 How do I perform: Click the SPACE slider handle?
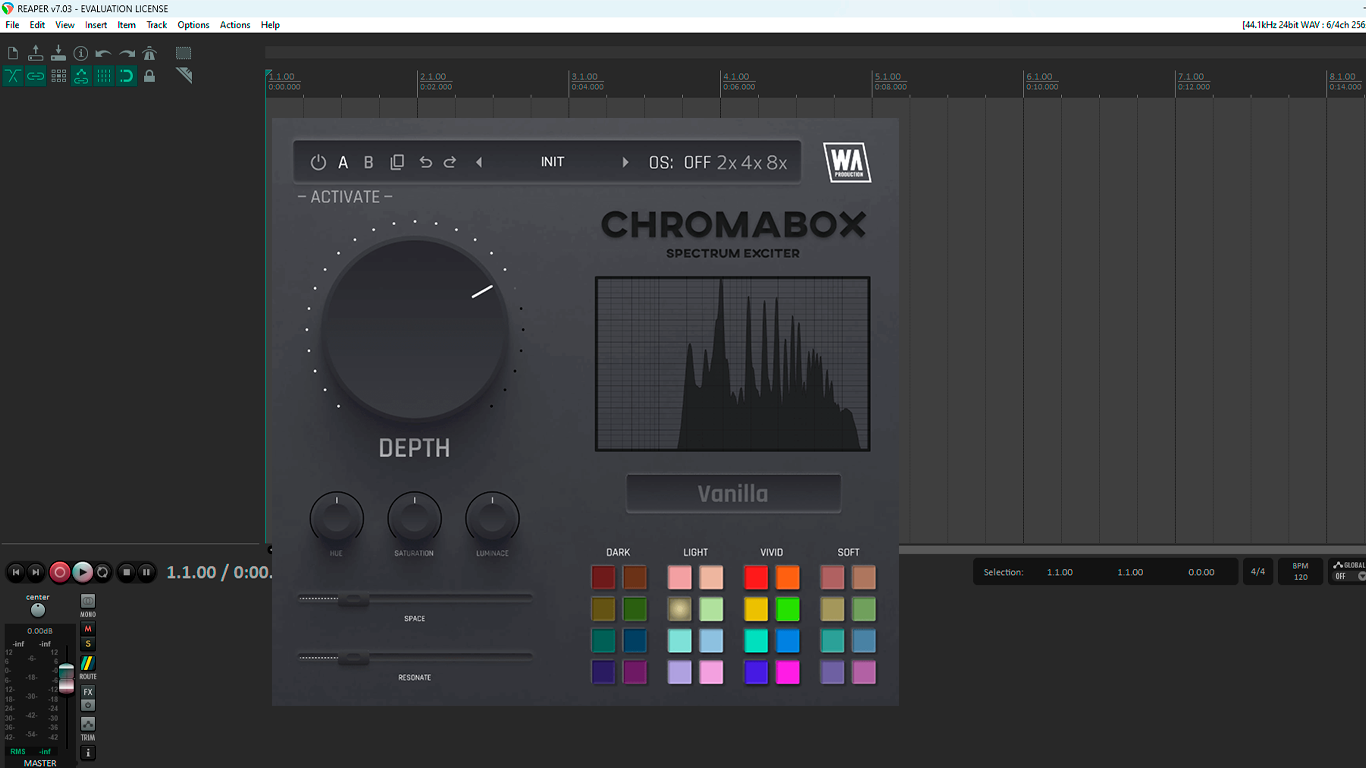354,599
